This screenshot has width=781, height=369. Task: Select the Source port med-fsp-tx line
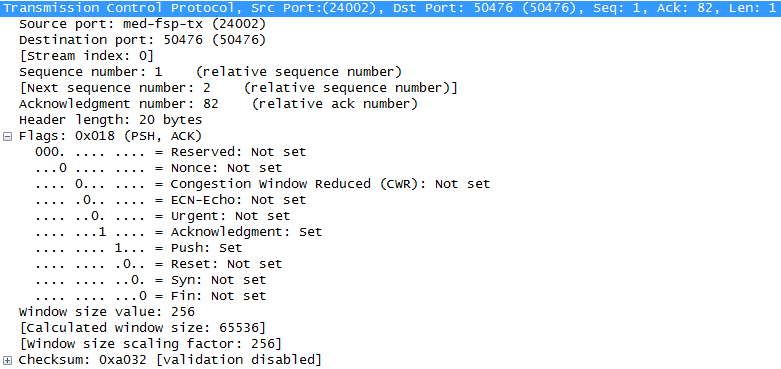click(142, 24)
